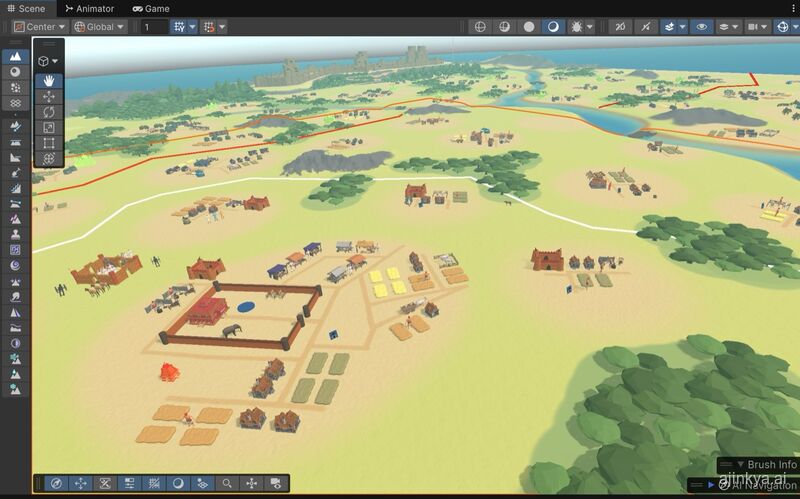Image resolution: width=800 pixels, height=499 pixels.
Task: Toggle snap increment button
Action: (209, 27)
